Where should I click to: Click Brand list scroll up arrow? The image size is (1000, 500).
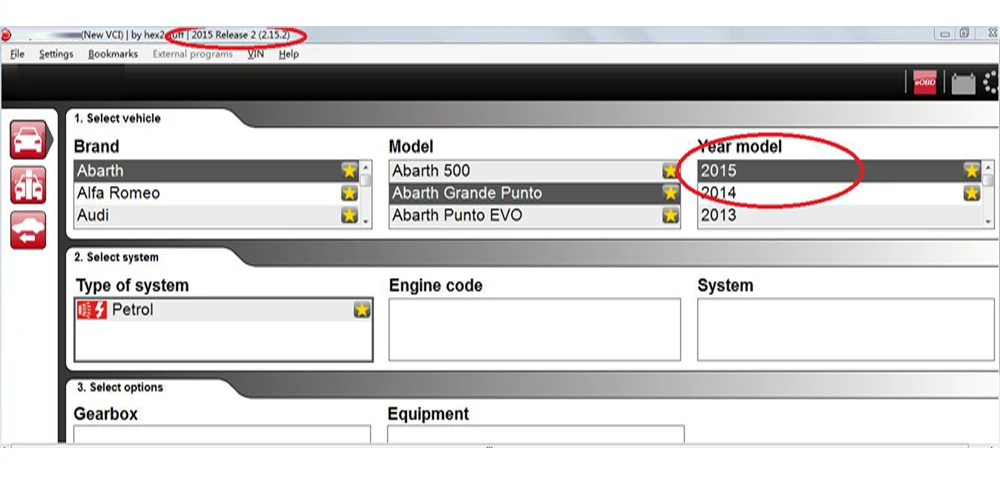pyautogui.click(x=366, y=166)
